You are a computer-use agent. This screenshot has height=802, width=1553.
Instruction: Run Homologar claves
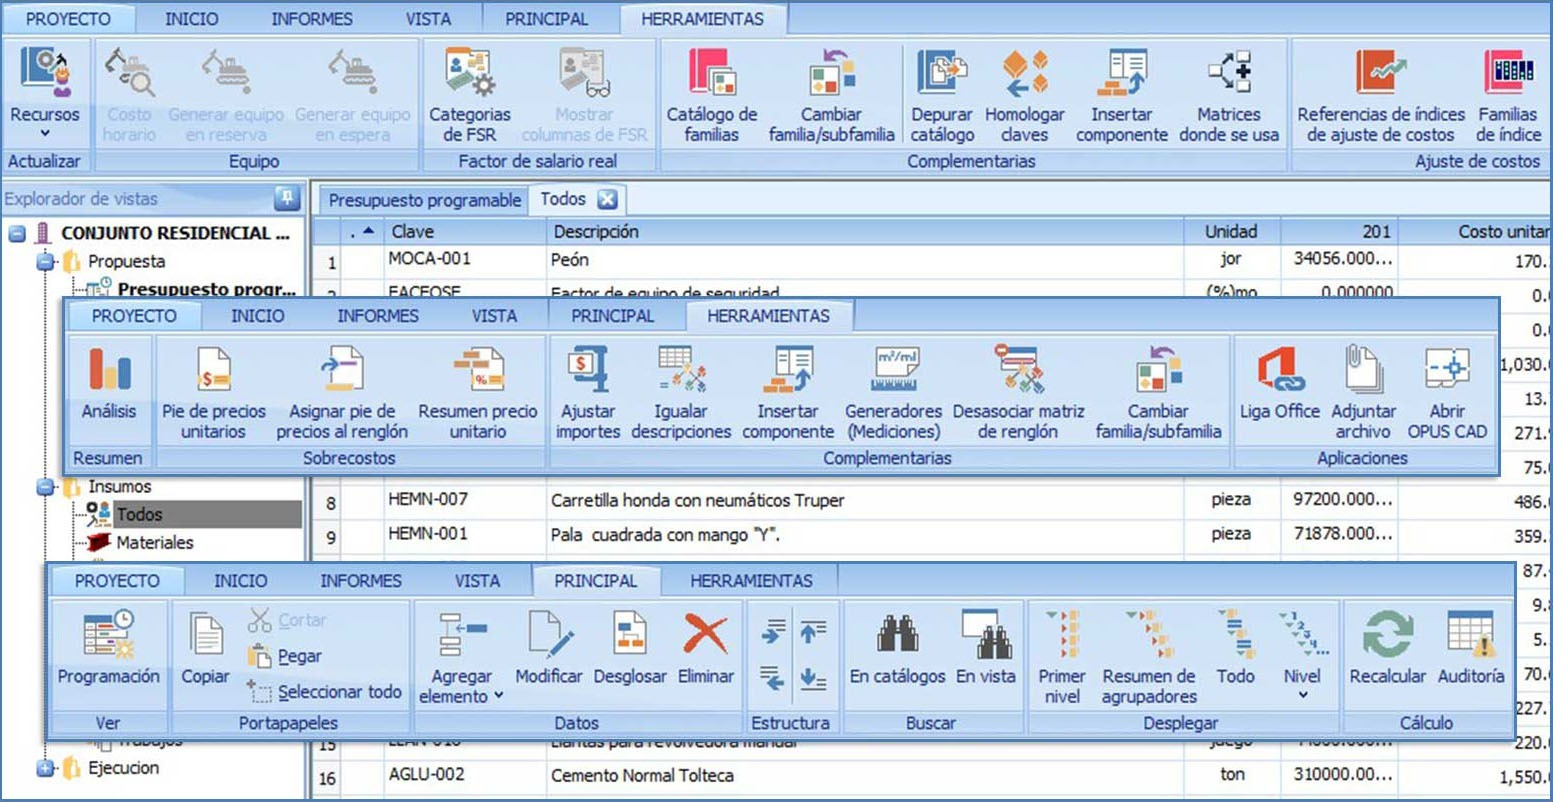click(x=1024, y=95)
